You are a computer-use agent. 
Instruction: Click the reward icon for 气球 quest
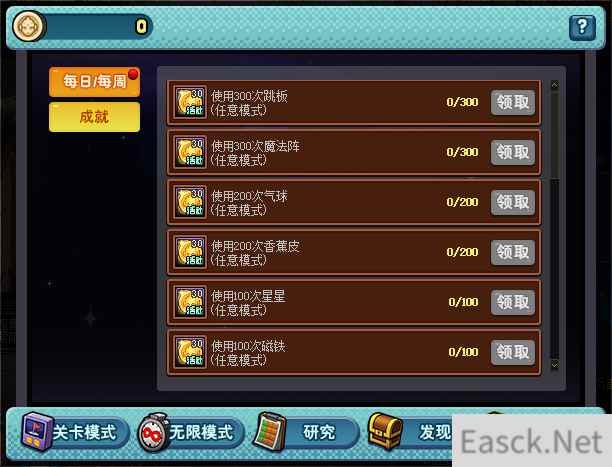click(x=190, y=202)
